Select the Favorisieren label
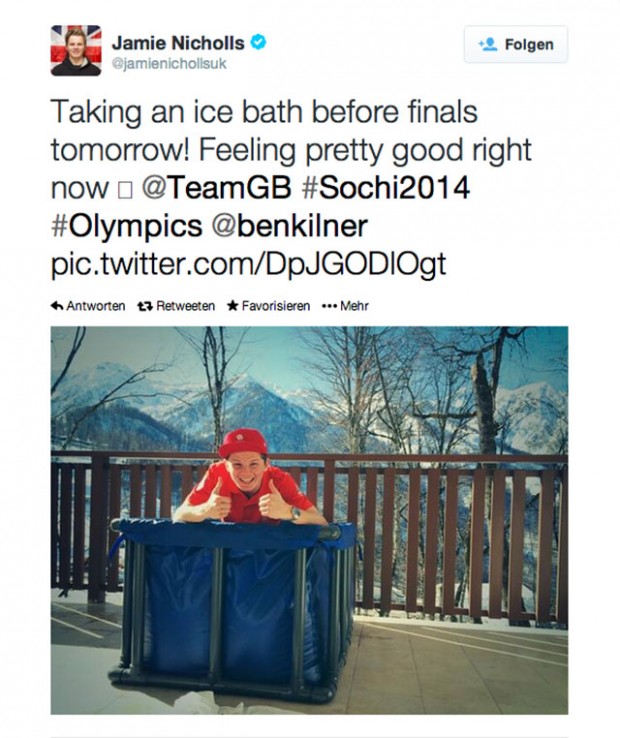The width and height of the screenshot is (620, 738). tap(275, 306)
